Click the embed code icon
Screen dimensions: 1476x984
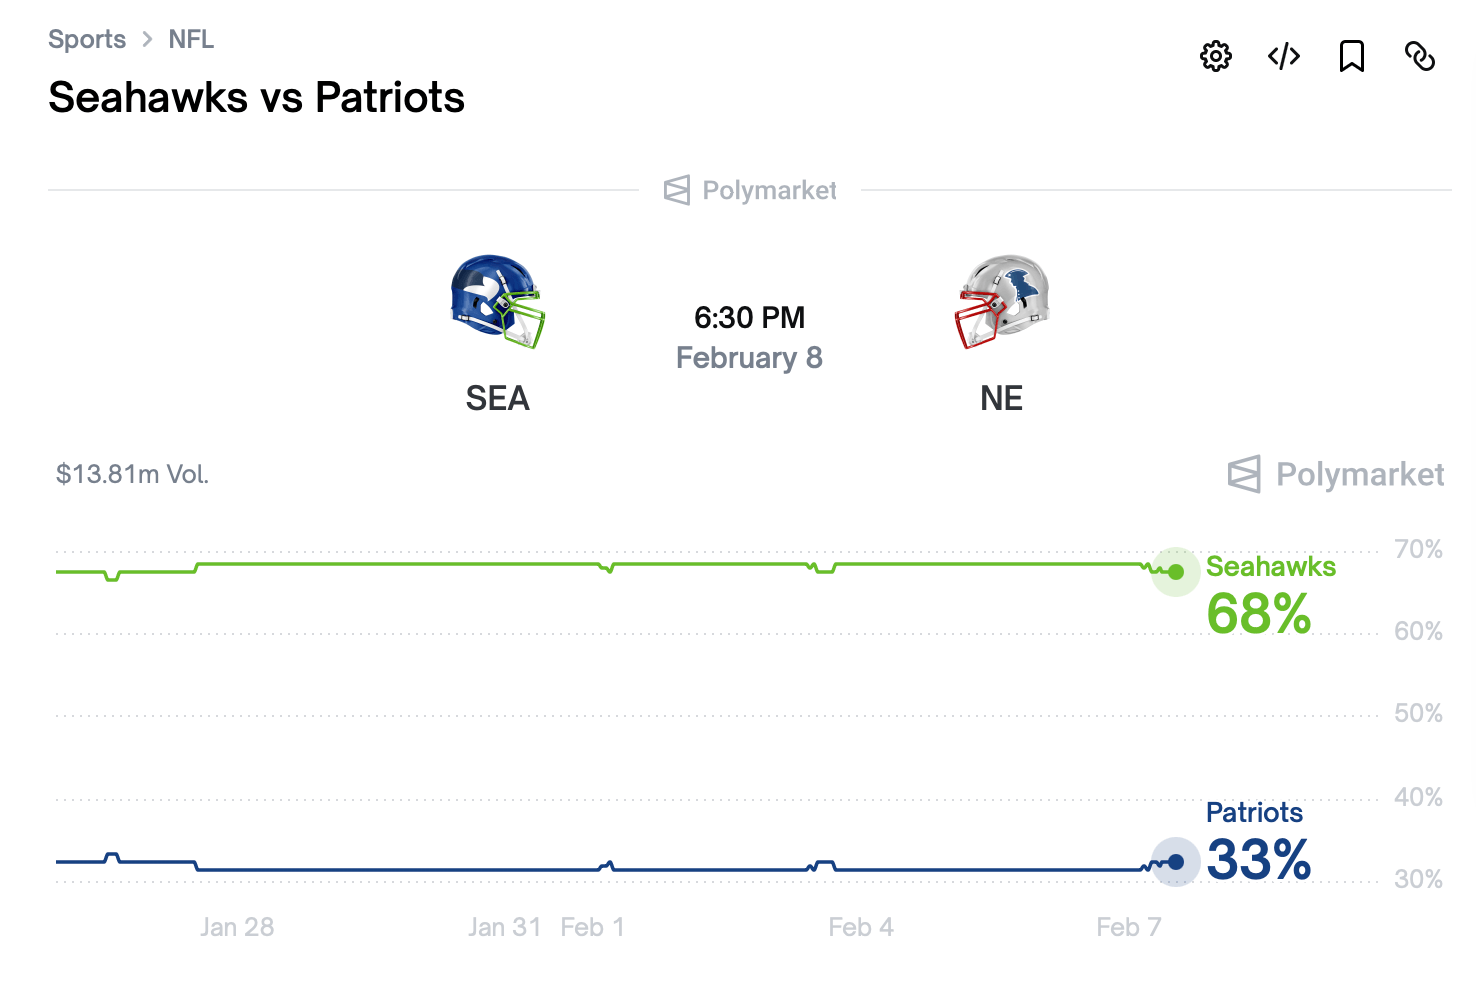pos(1283,57)
